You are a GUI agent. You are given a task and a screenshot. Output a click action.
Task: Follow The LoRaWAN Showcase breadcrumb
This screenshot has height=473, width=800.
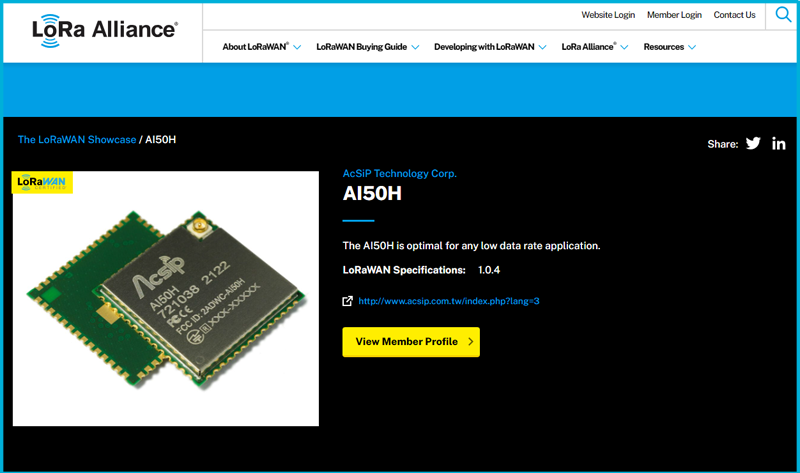tap(77, 140)
